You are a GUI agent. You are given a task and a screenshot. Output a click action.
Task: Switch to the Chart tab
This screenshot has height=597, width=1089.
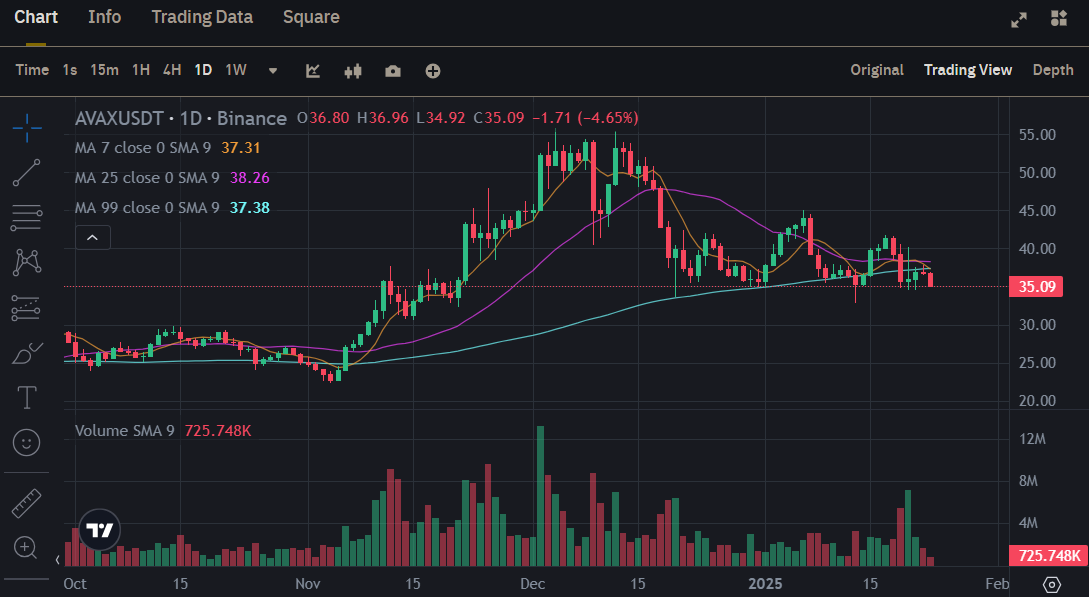coord(36,17)
